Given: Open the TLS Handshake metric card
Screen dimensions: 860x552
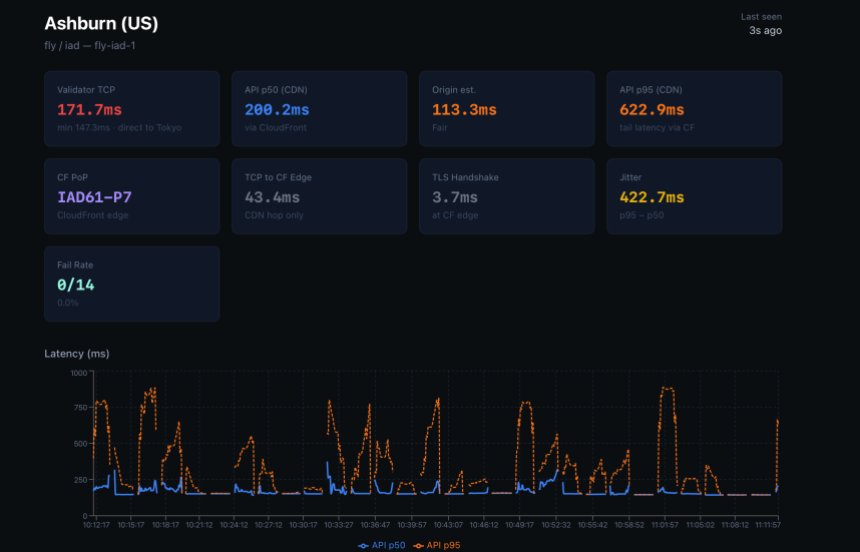Looking at the screenshot, I should click(x=506, y=196).
